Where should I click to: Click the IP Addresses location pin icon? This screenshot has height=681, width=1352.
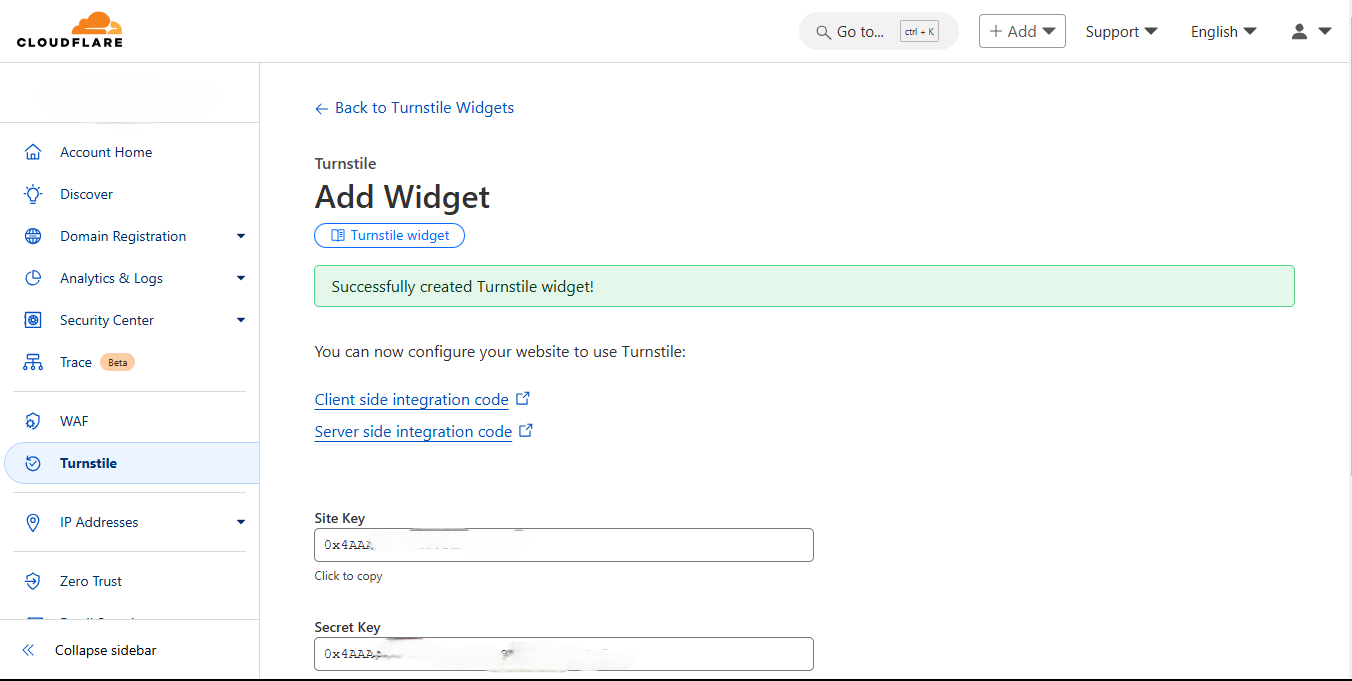tap(32, 522)
